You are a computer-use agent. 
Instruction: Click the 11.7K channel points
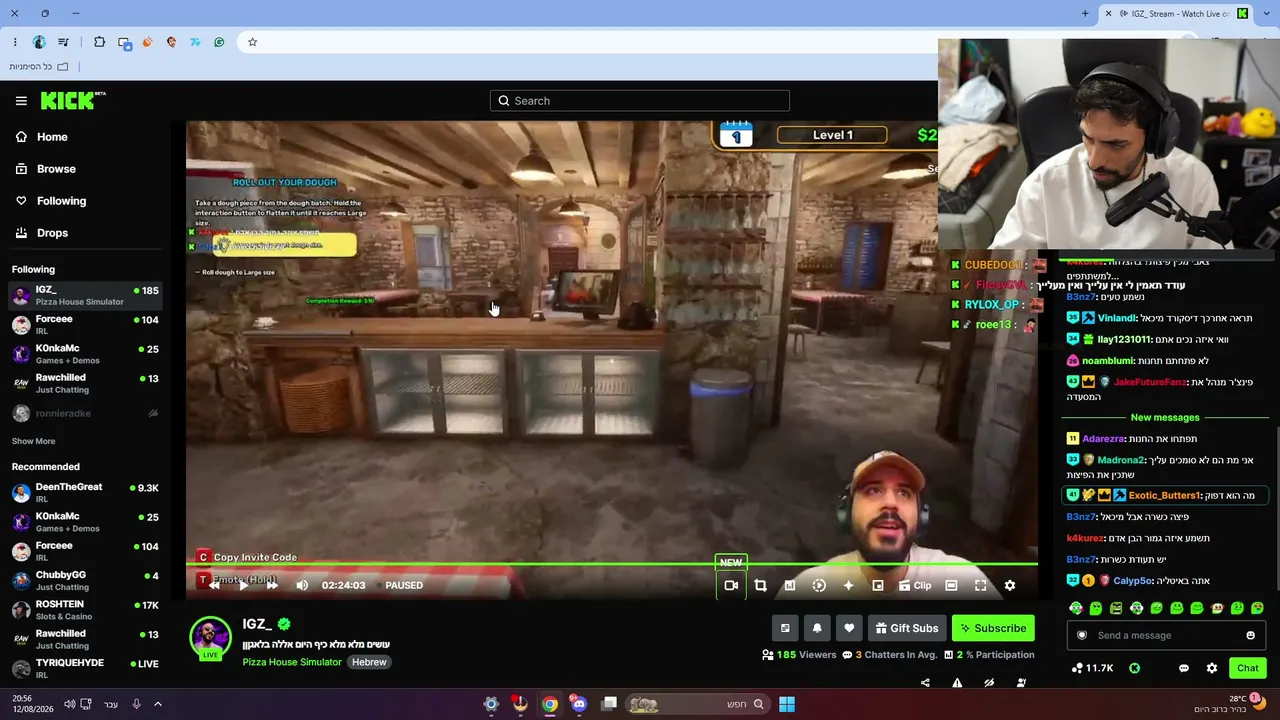(1092, 668)
